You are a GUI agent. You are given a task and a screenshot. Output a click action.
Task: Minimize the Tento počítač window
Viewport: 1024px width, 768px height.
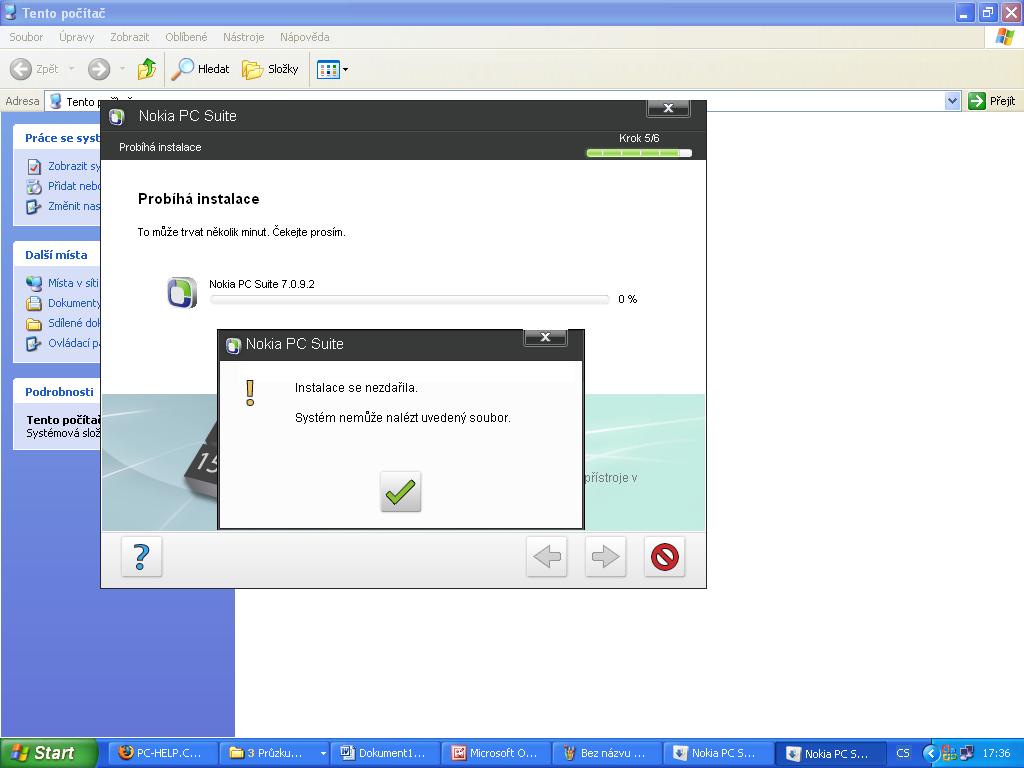965,13
